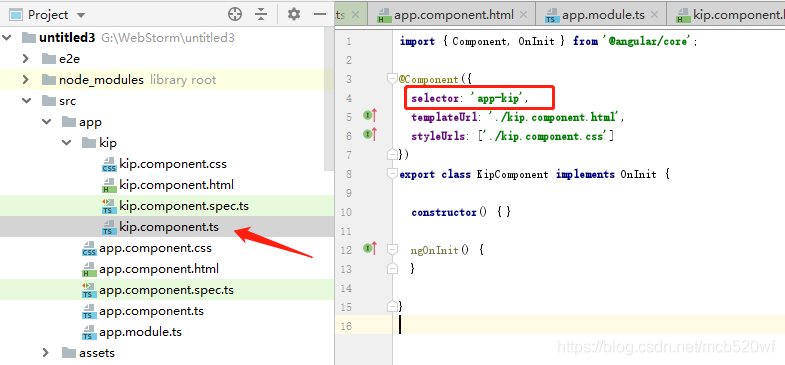The image size is (785, 365).
Task: Click the locate/scroll-from-source target icon
Action: (x=235, y=15)
